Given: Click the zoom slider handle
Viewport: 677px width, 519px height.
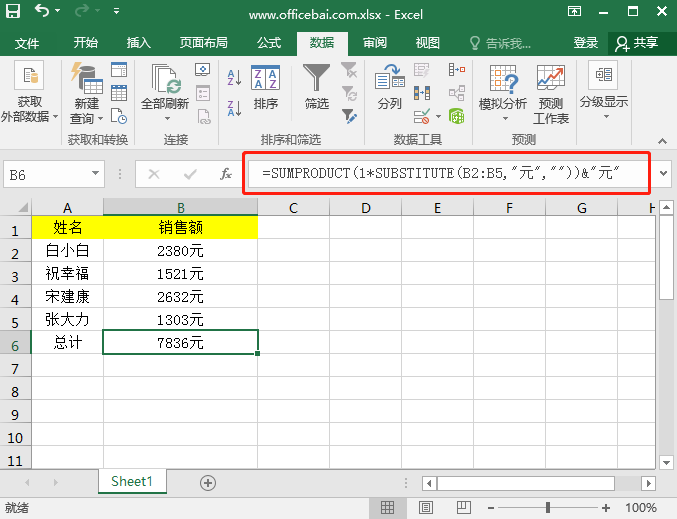Looking at the screenshot, I should point(547,508).
